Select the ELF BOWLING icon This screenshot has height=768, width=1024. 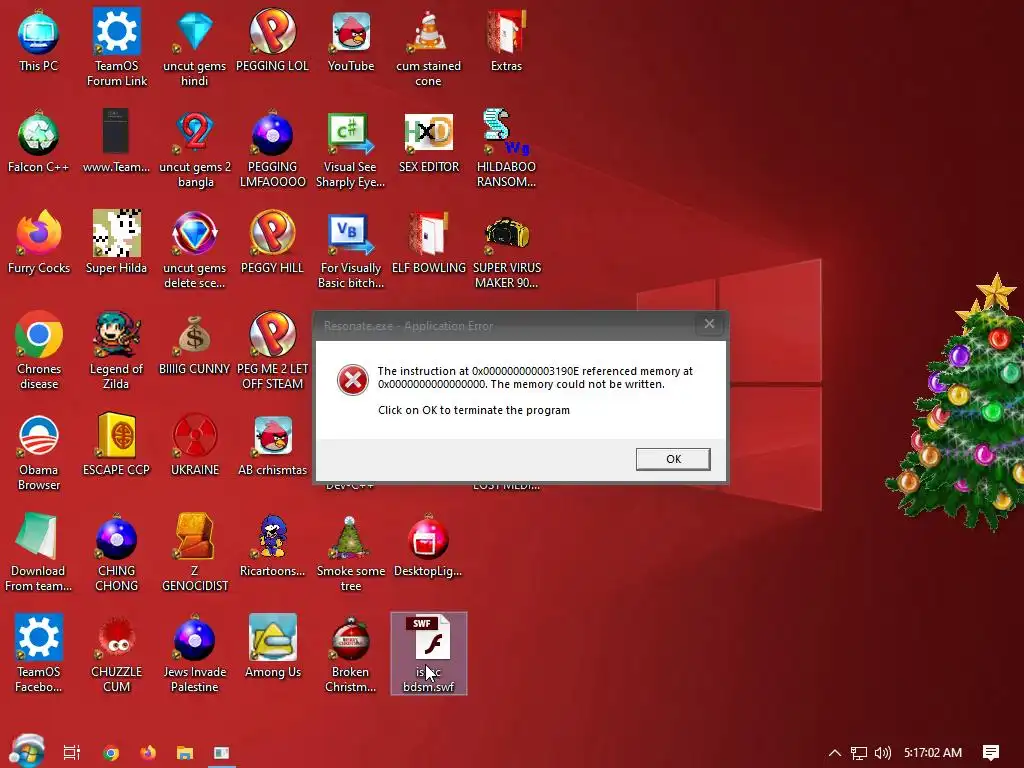(428, 243)
